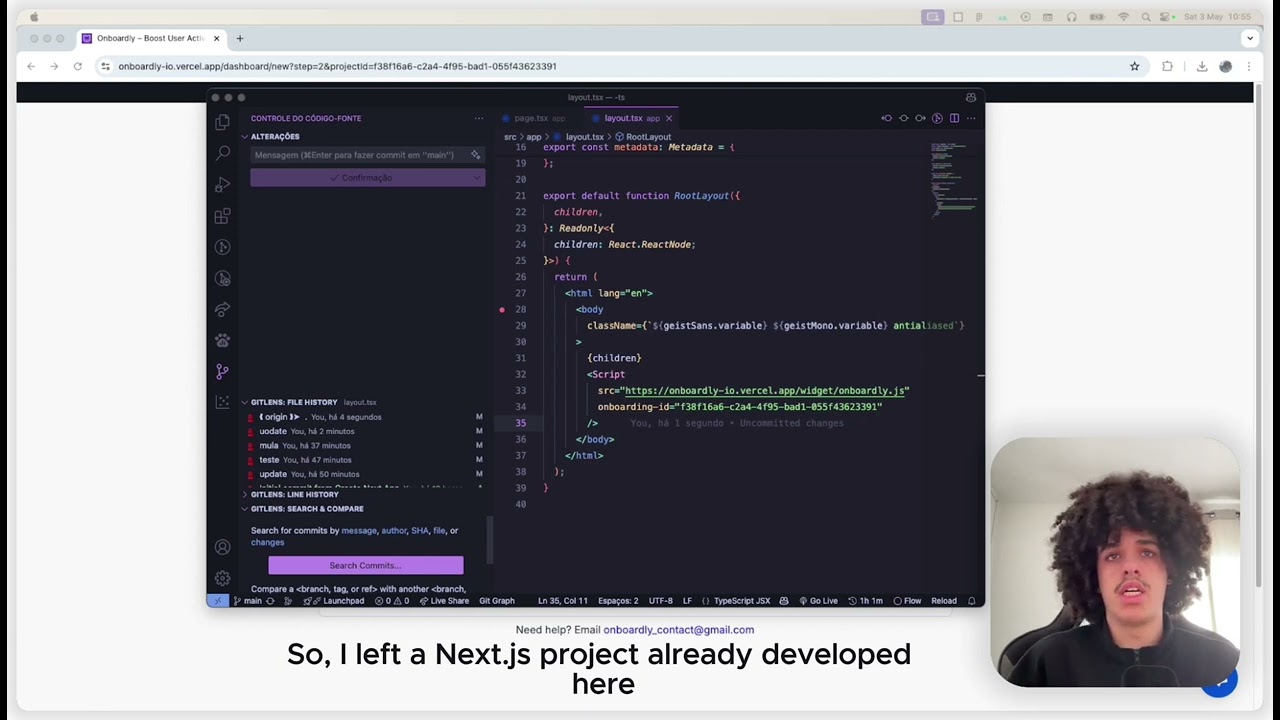Click Copilot status icon in status bar
The image size is (1280, 720).
[784, 601]
